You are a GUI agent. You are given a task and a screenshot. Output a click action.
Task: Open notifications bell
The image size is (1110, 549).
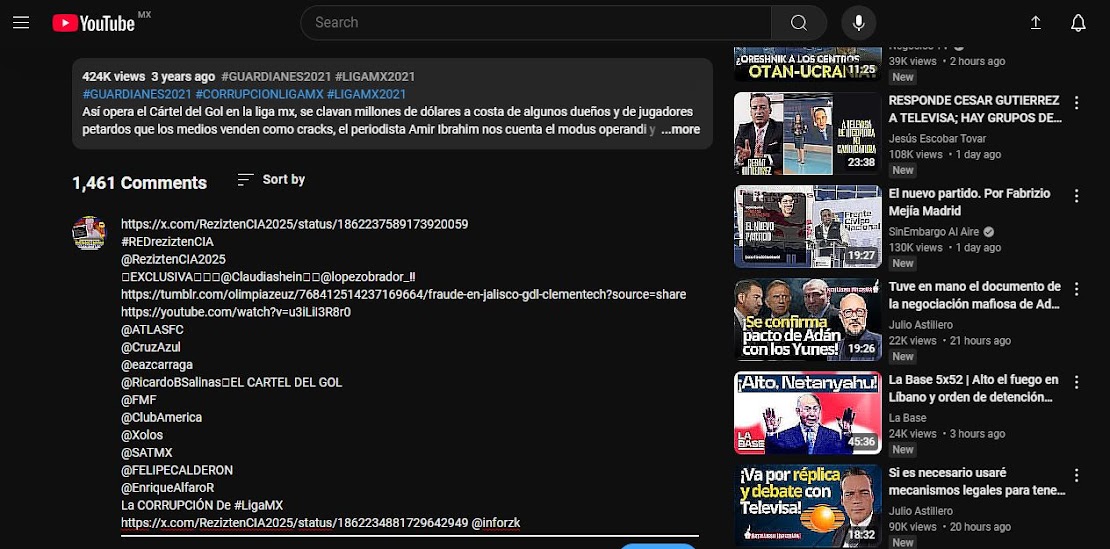click(x=1078, y=23)
